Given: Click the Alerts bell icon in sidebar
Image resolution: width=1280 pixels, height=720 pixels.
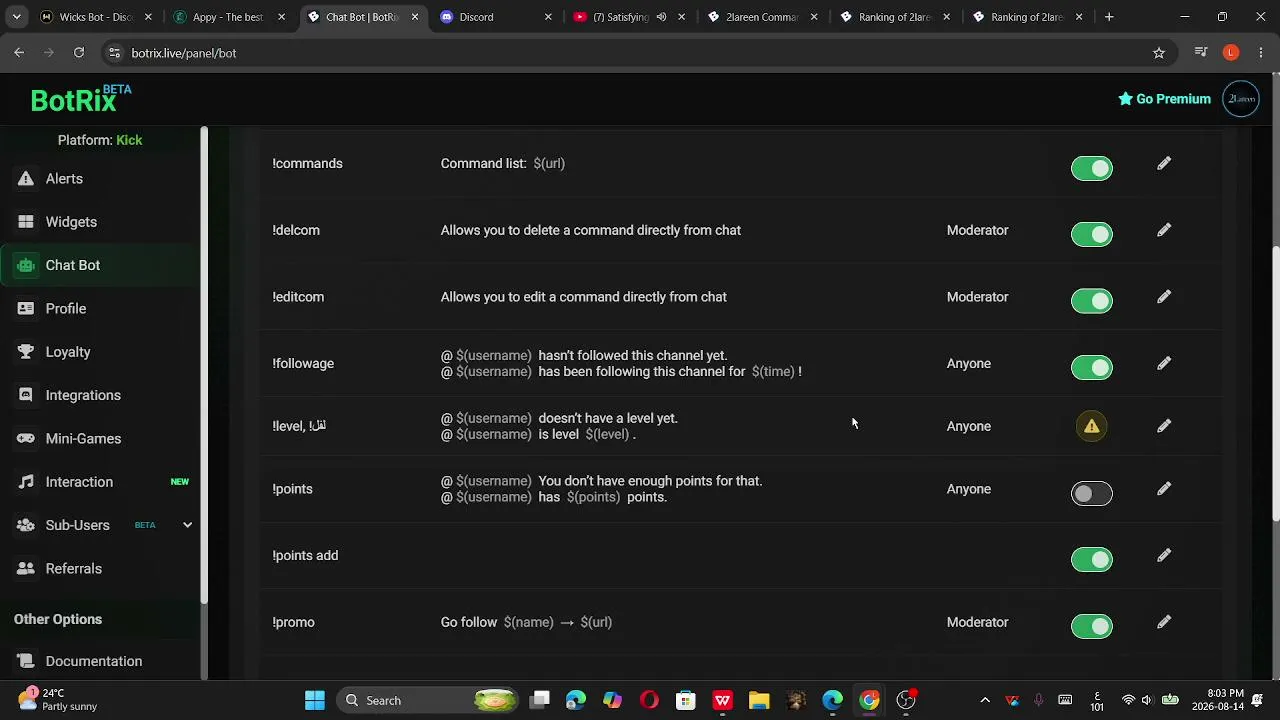Looking at the screenshot, I should click(26, 179).
